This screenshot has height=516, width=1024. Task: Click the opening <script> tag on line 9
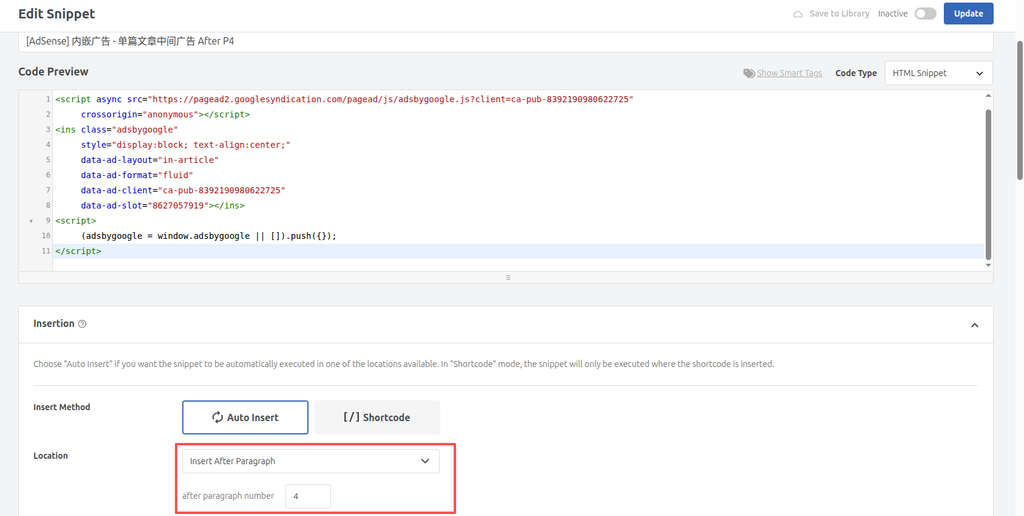tap(76, 221)
